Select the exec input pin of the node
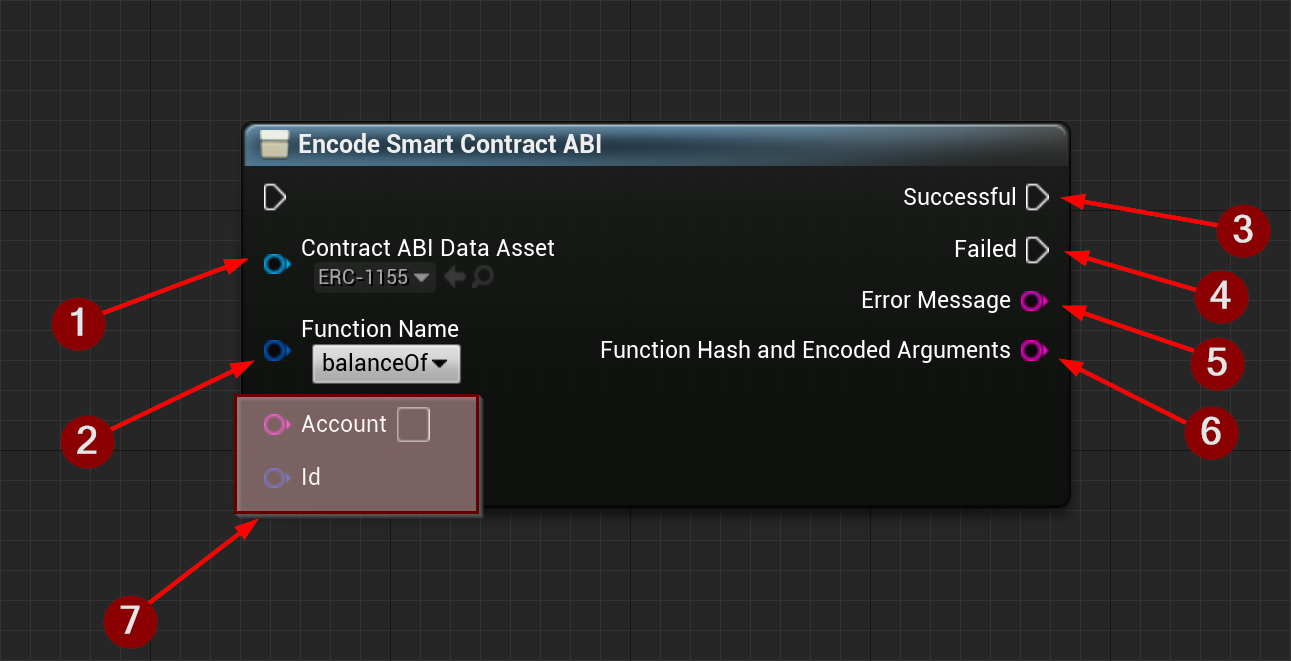This screenshot has height=661, width=1291. coord(274,197)
